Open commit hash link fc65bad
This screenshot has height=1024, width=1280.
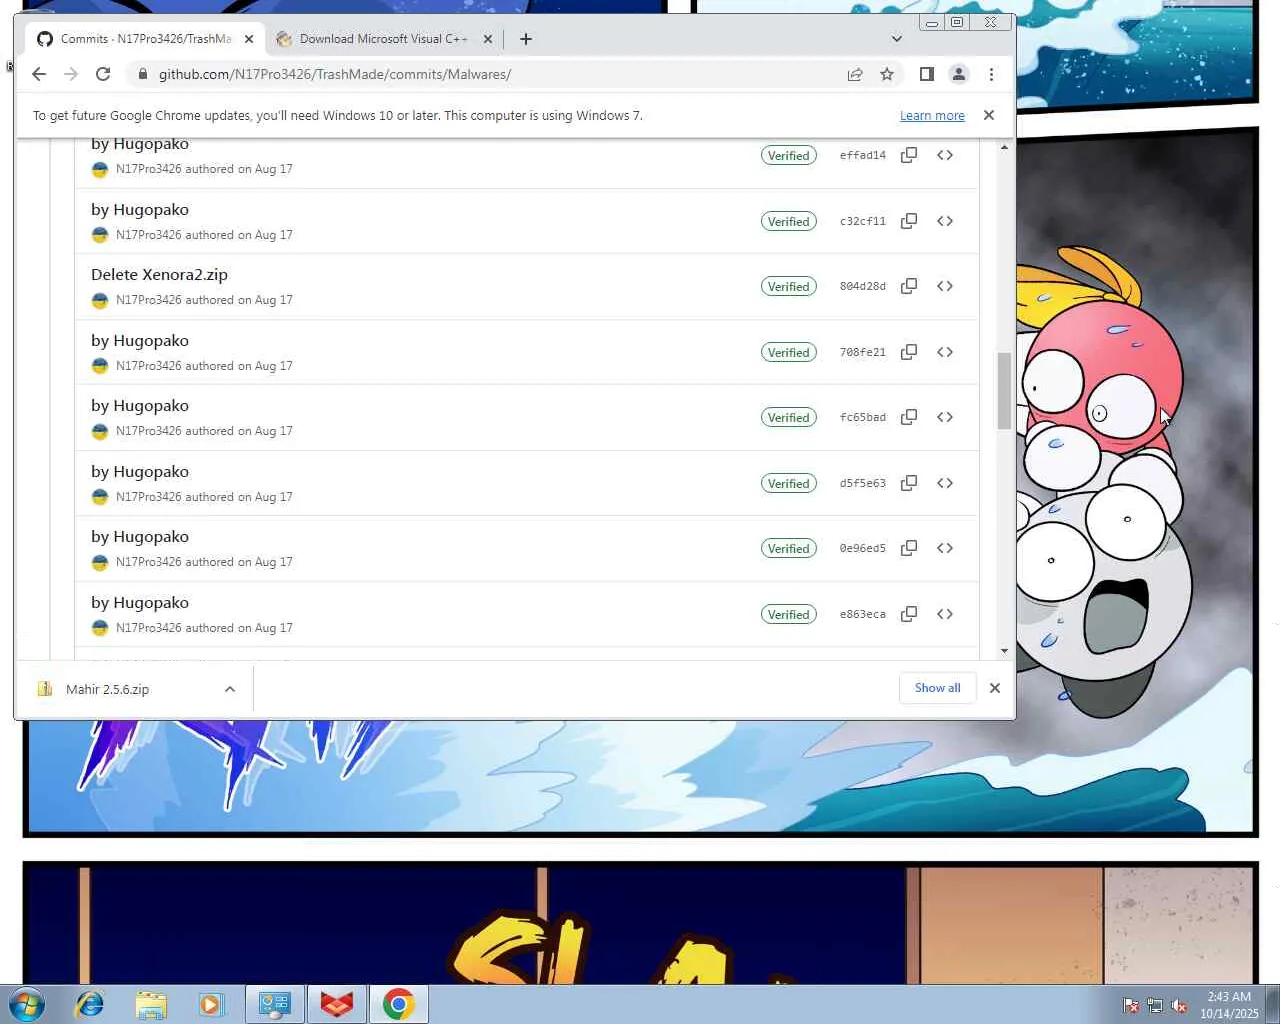pos(863,417)
